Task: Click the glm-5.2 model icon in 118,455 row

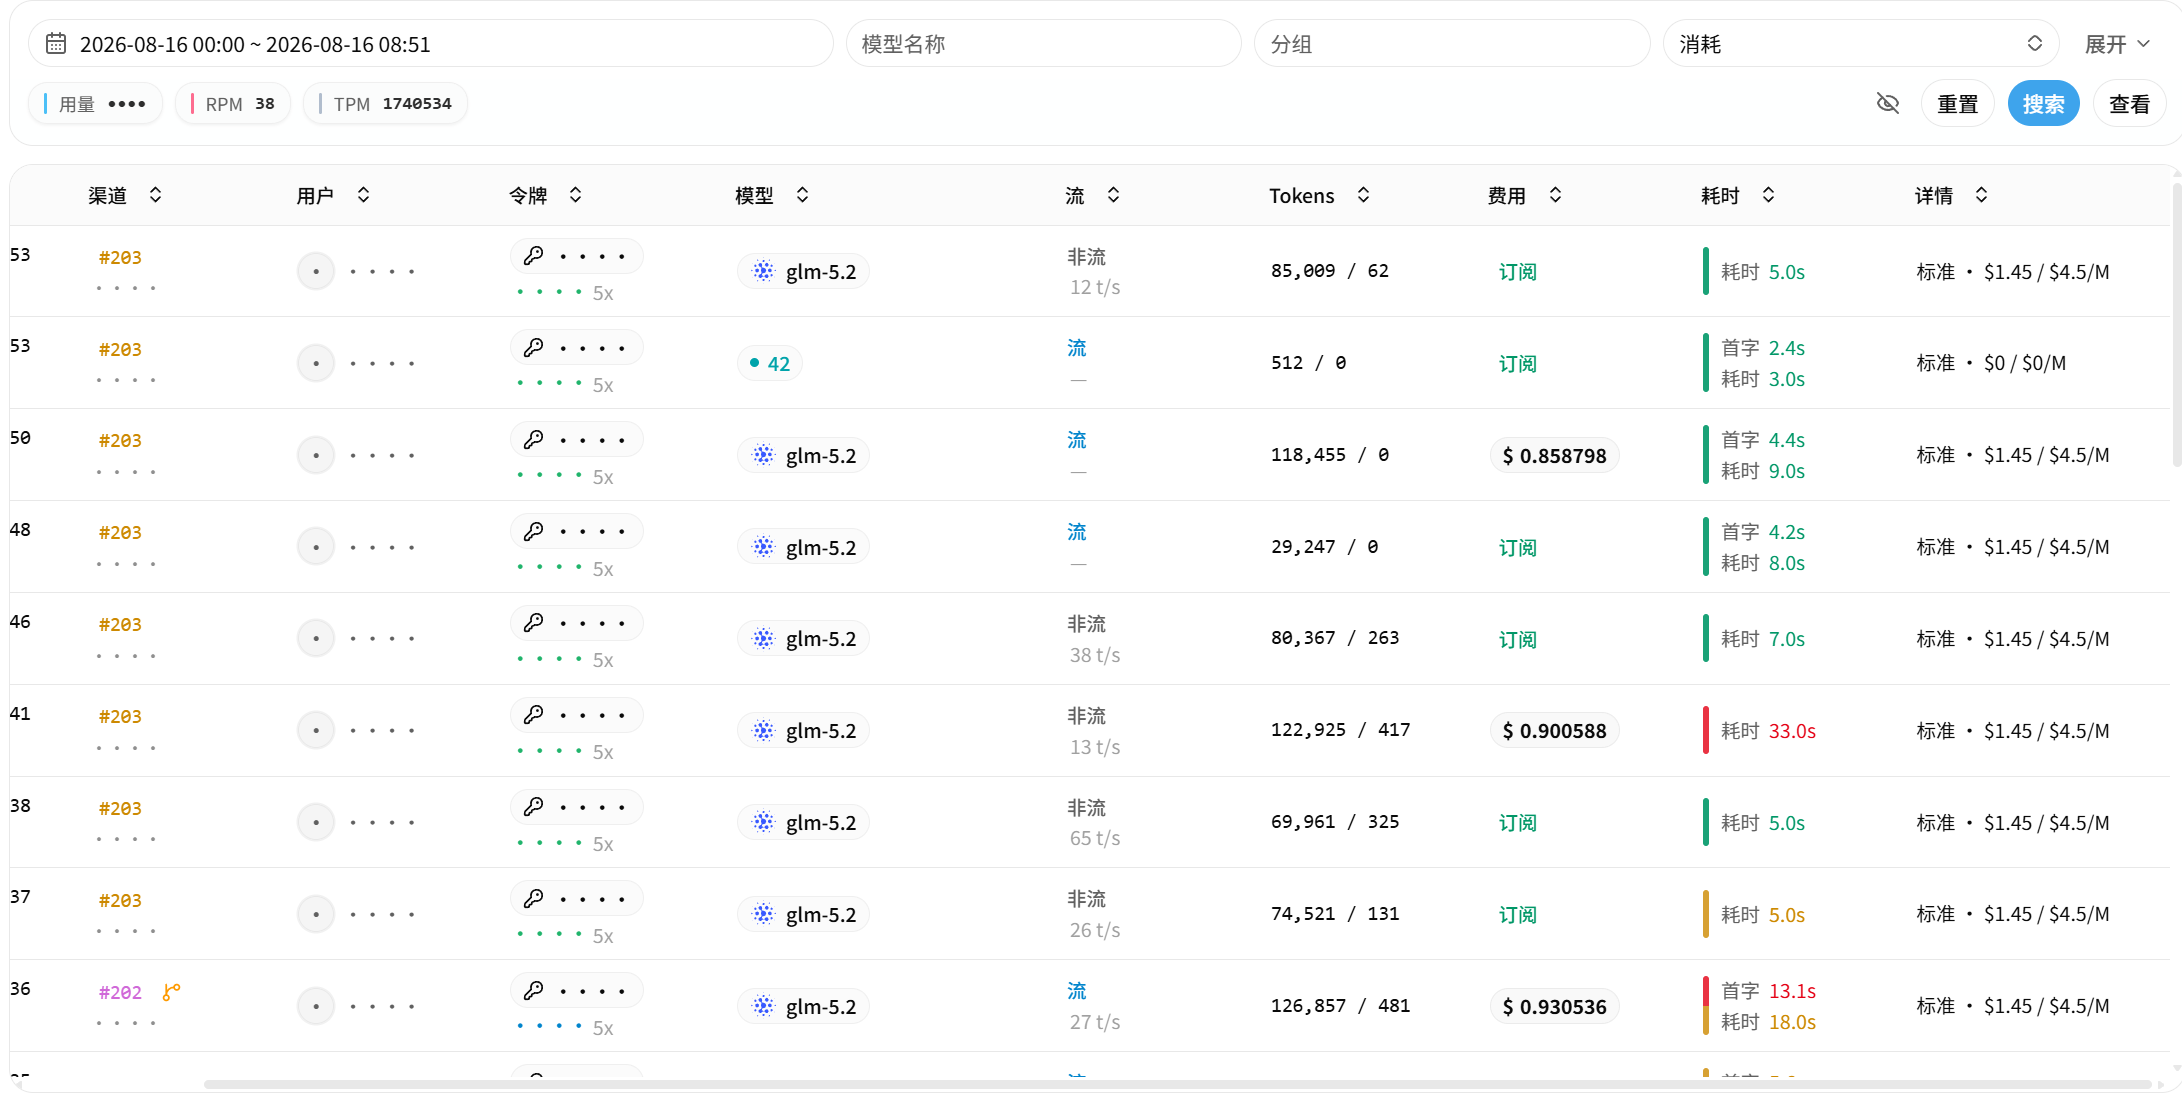Action: pos(764,455)
